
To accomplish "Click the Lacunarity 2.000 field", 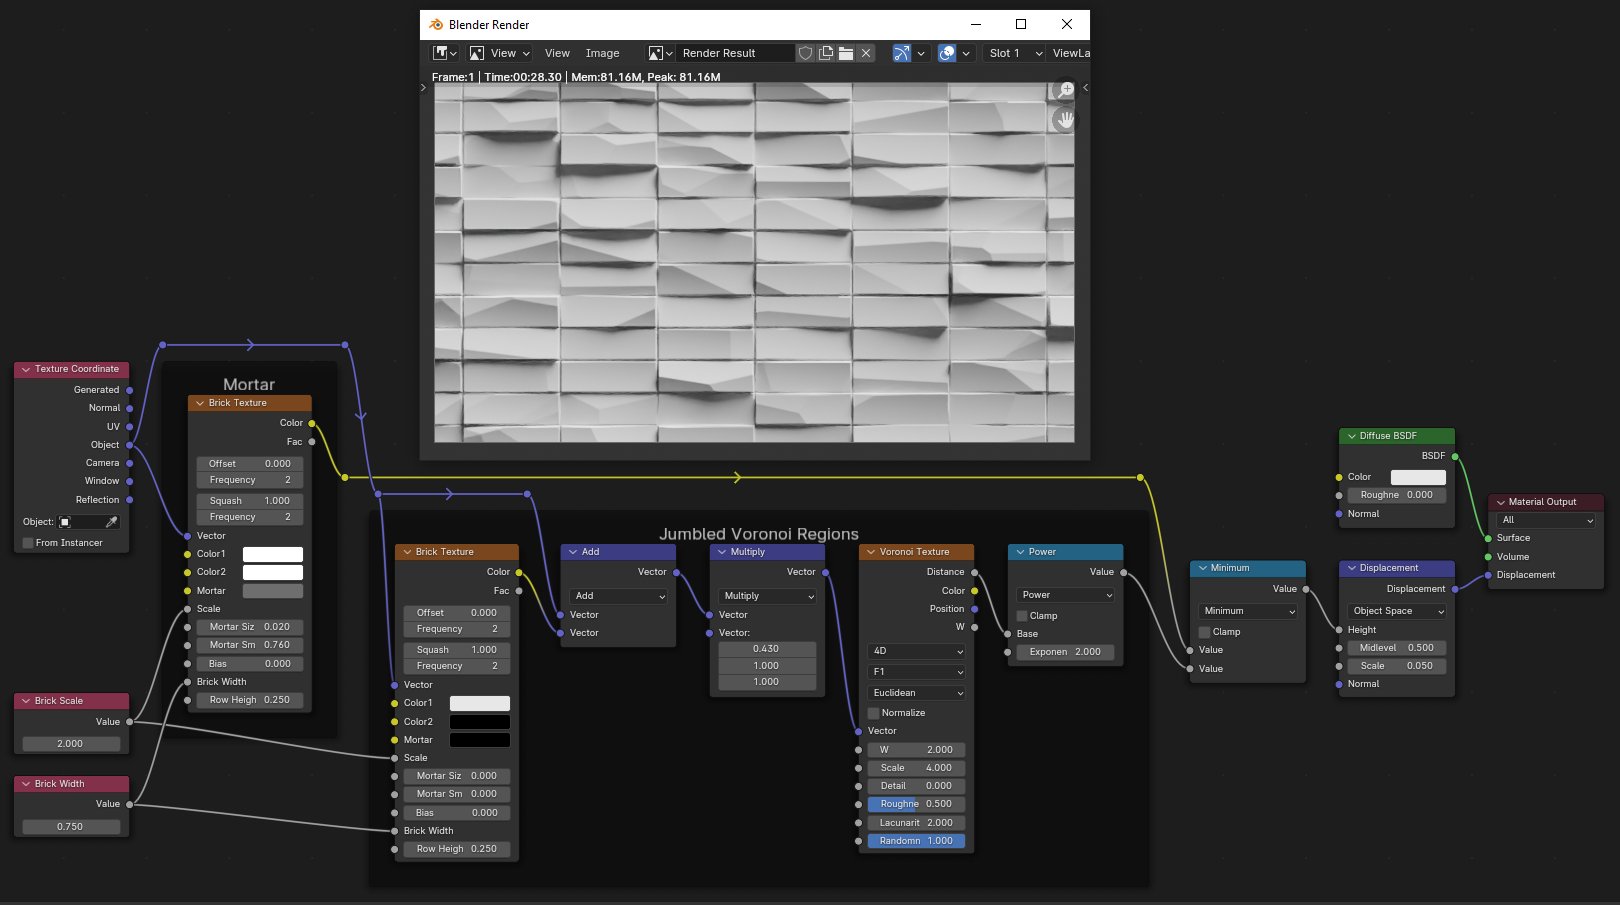I will [x=916, y=823].
